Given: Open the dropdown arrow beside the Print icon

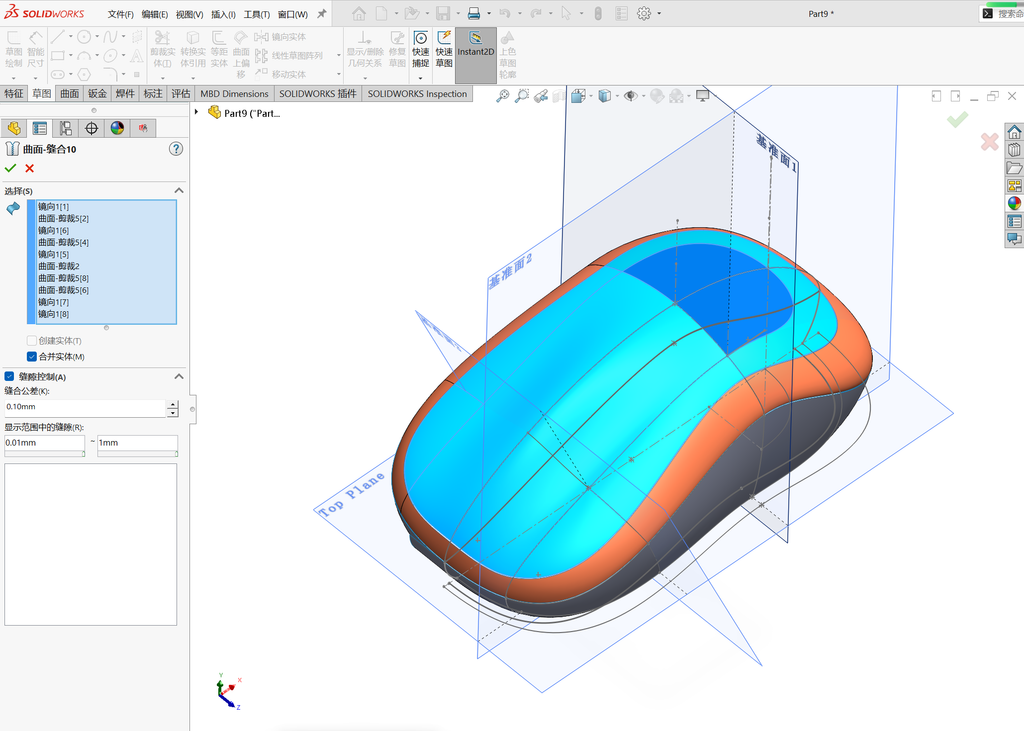Looking at the screenshot, I should pos(488,14).
